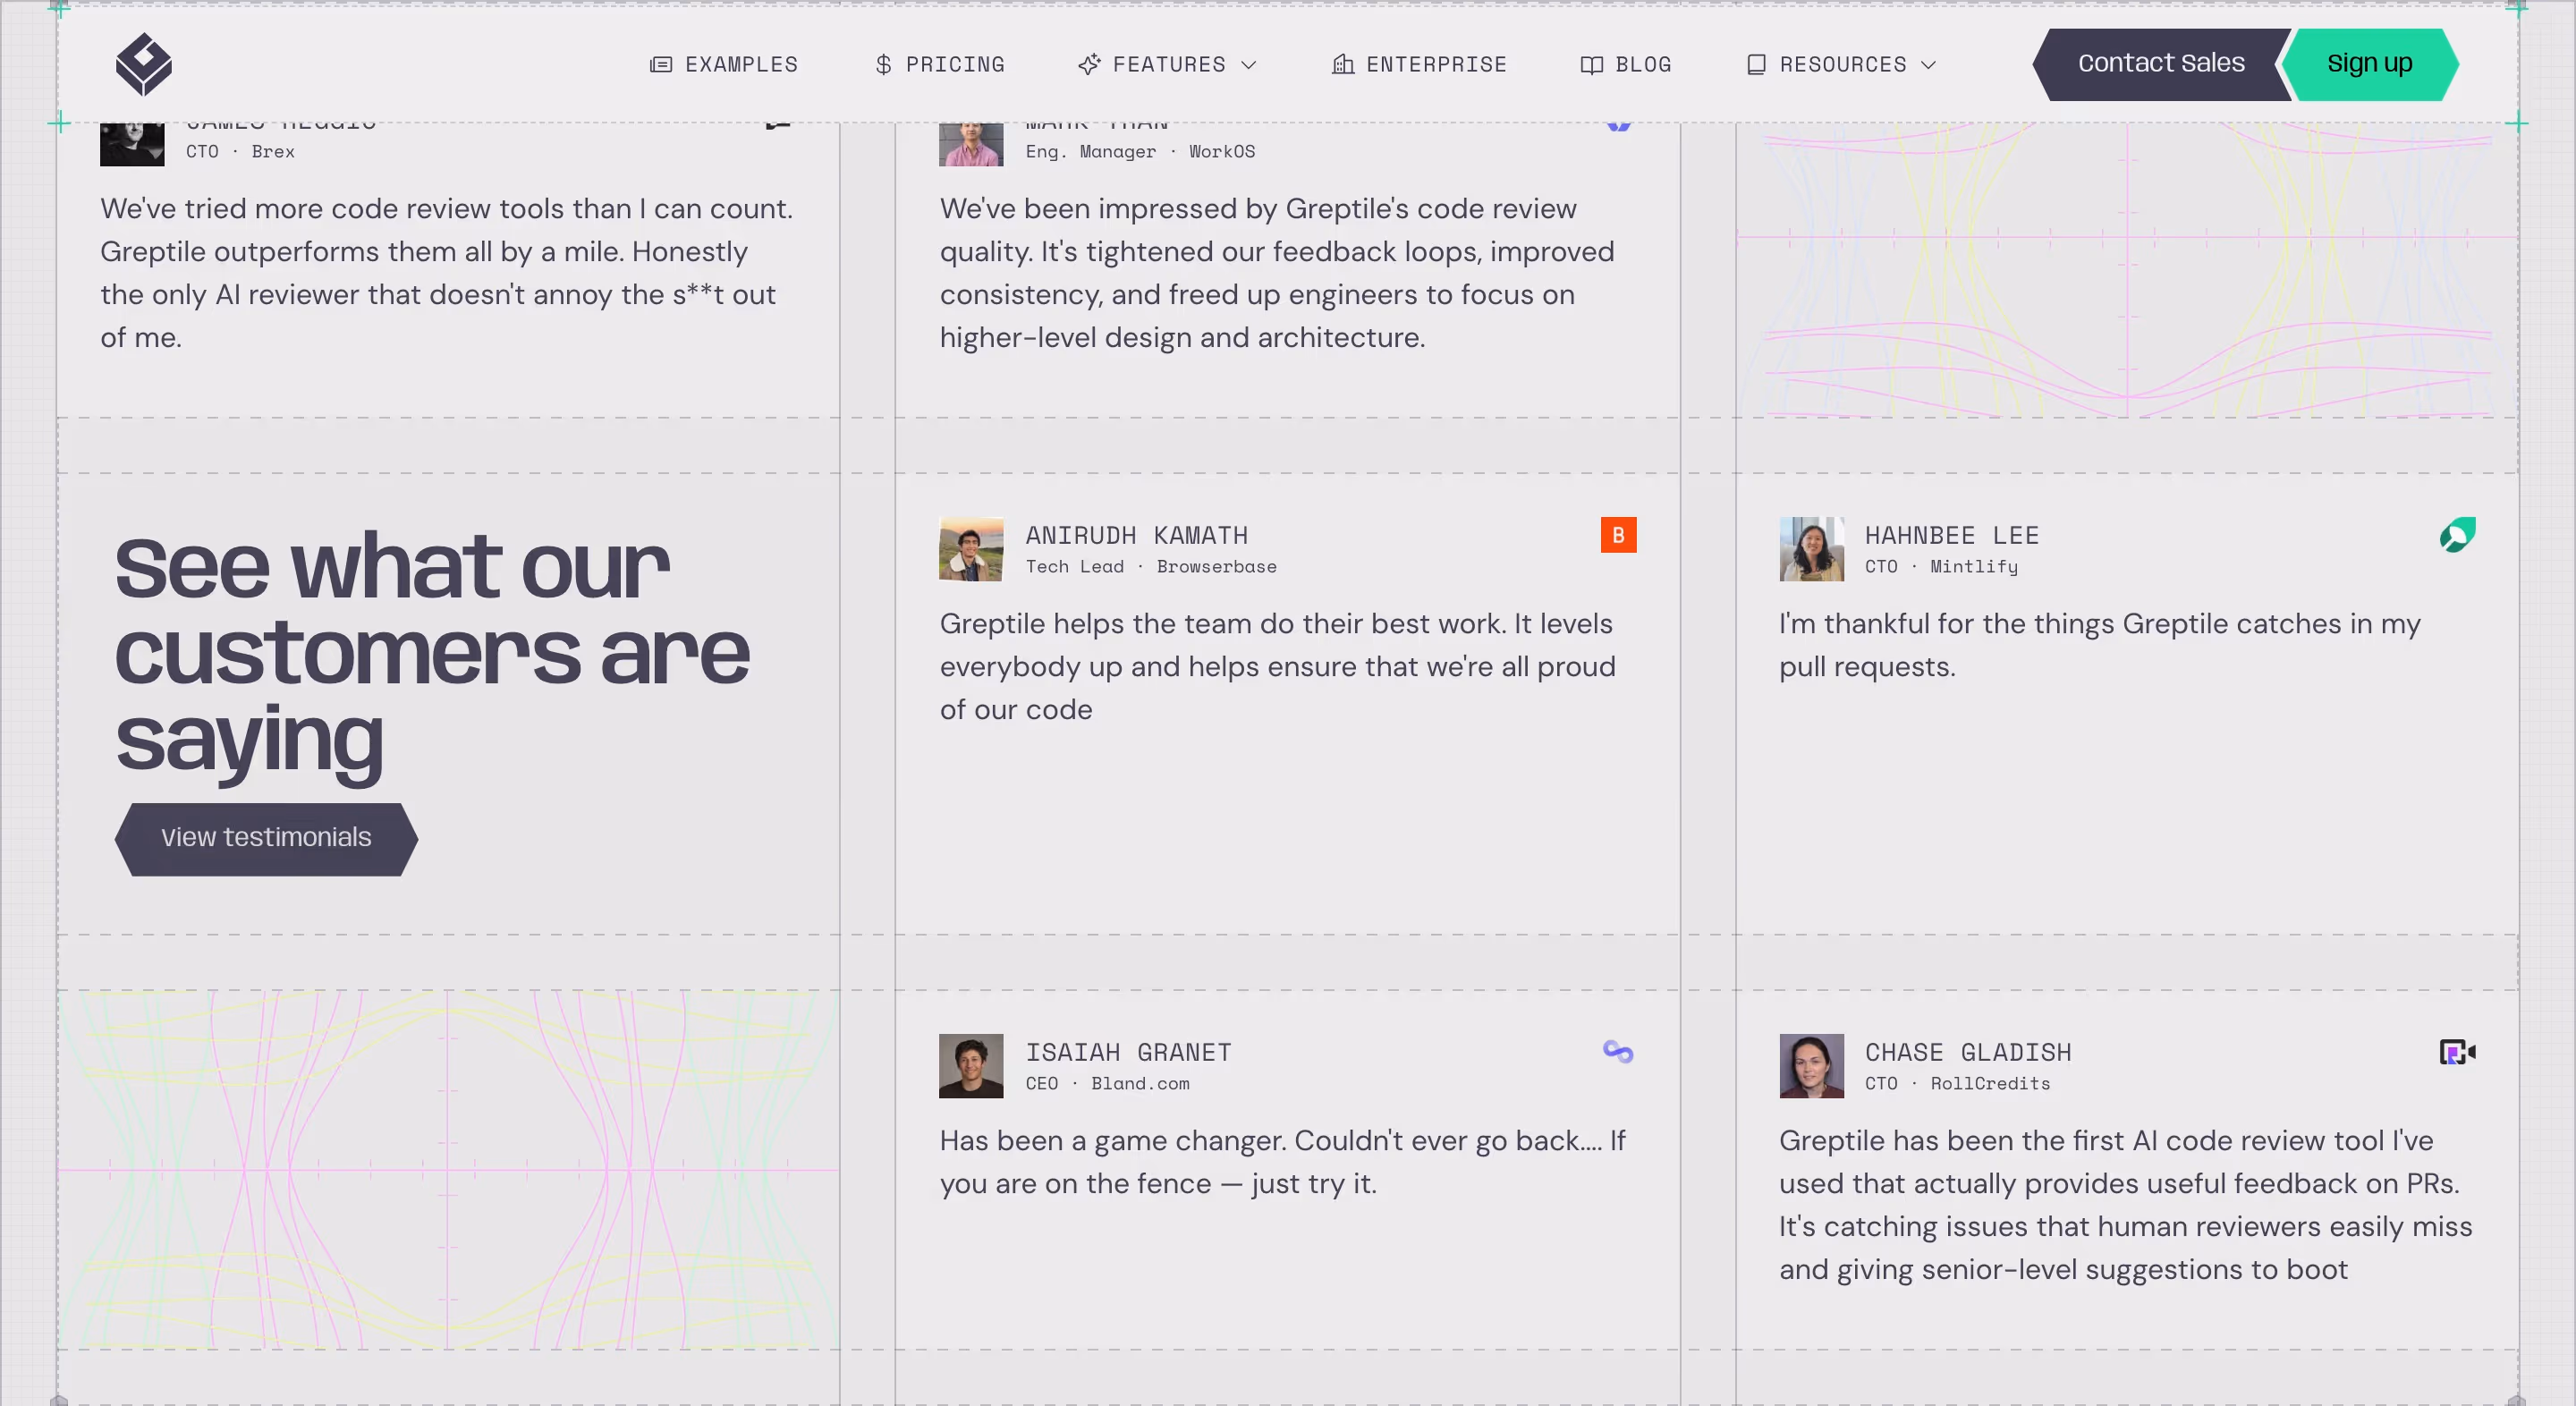The image size is (2576, 1406).
Task: Click Anirudh Kamath's profile photo
Action: pyautogui.click(x=971, y=549)
